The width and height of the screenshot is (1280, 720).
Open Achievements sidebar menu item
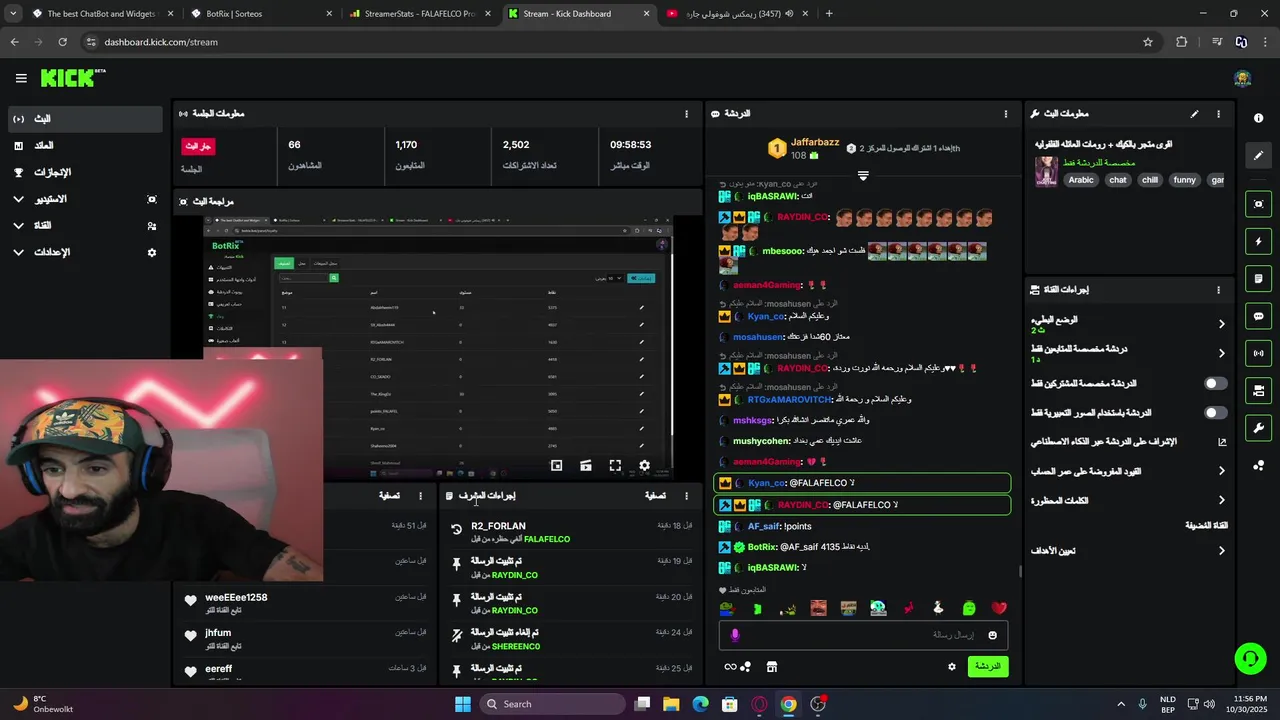point(85,172)
